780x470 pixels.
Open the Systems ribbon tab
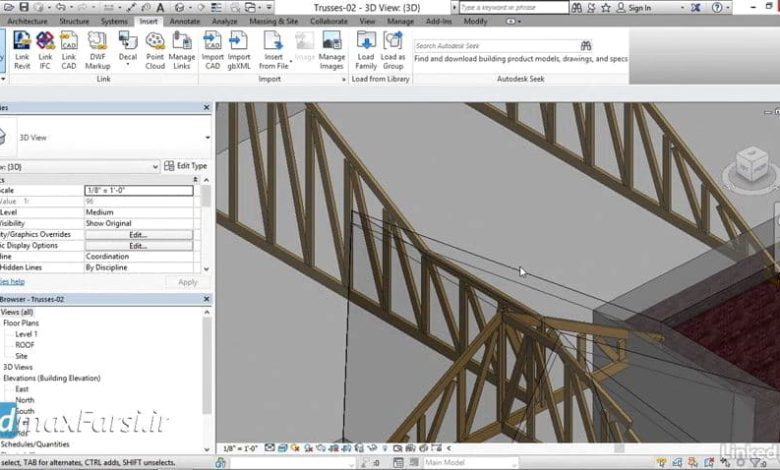[114, 21]
